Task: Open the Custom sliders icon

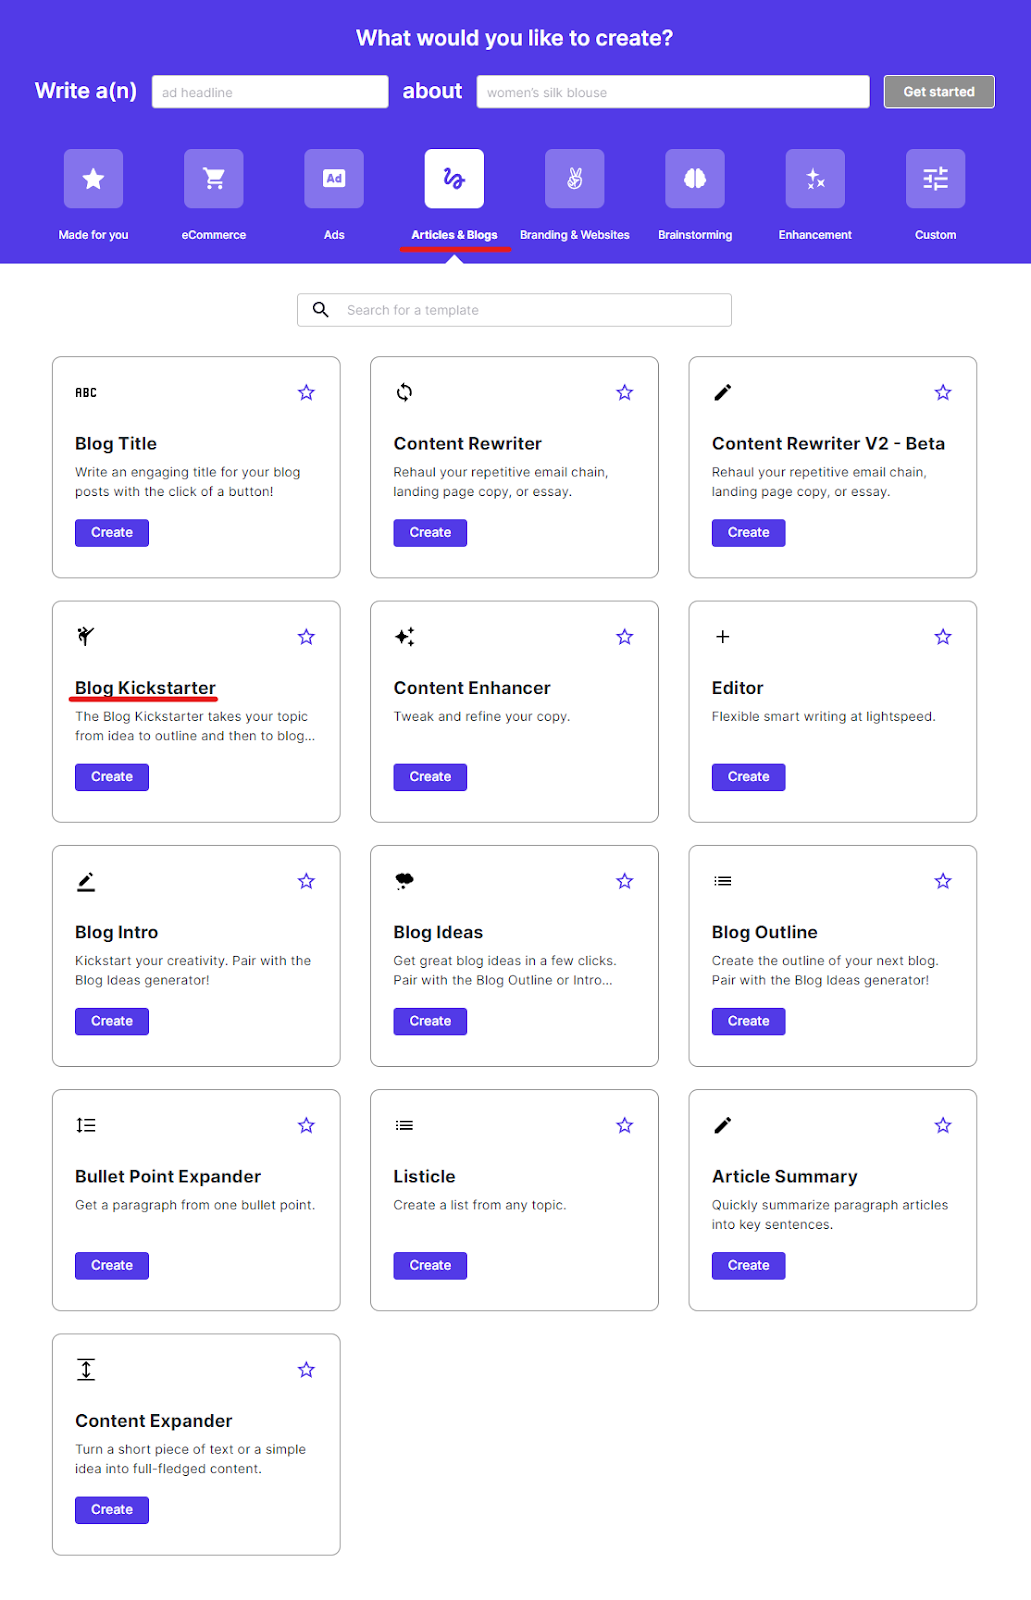Action: click(x=935, y=179)
